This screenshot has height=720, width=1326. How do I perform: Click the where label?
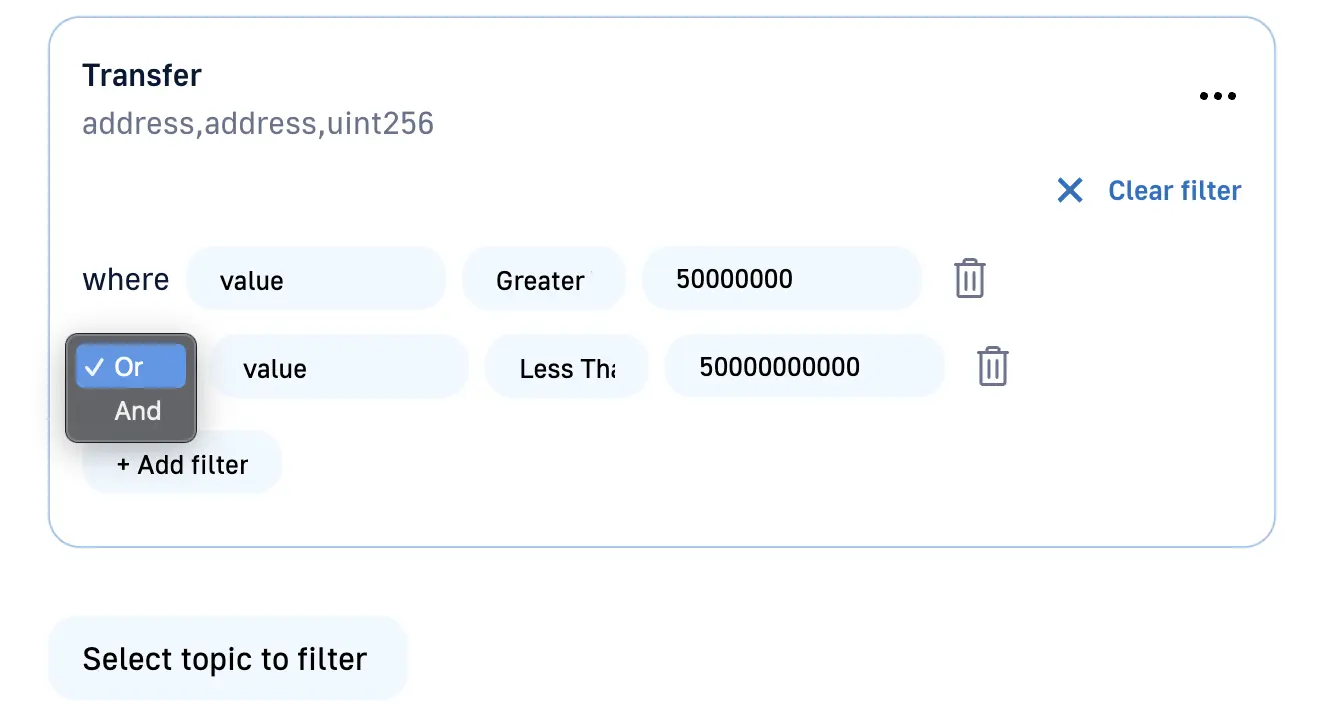click(x=126, y=279)
